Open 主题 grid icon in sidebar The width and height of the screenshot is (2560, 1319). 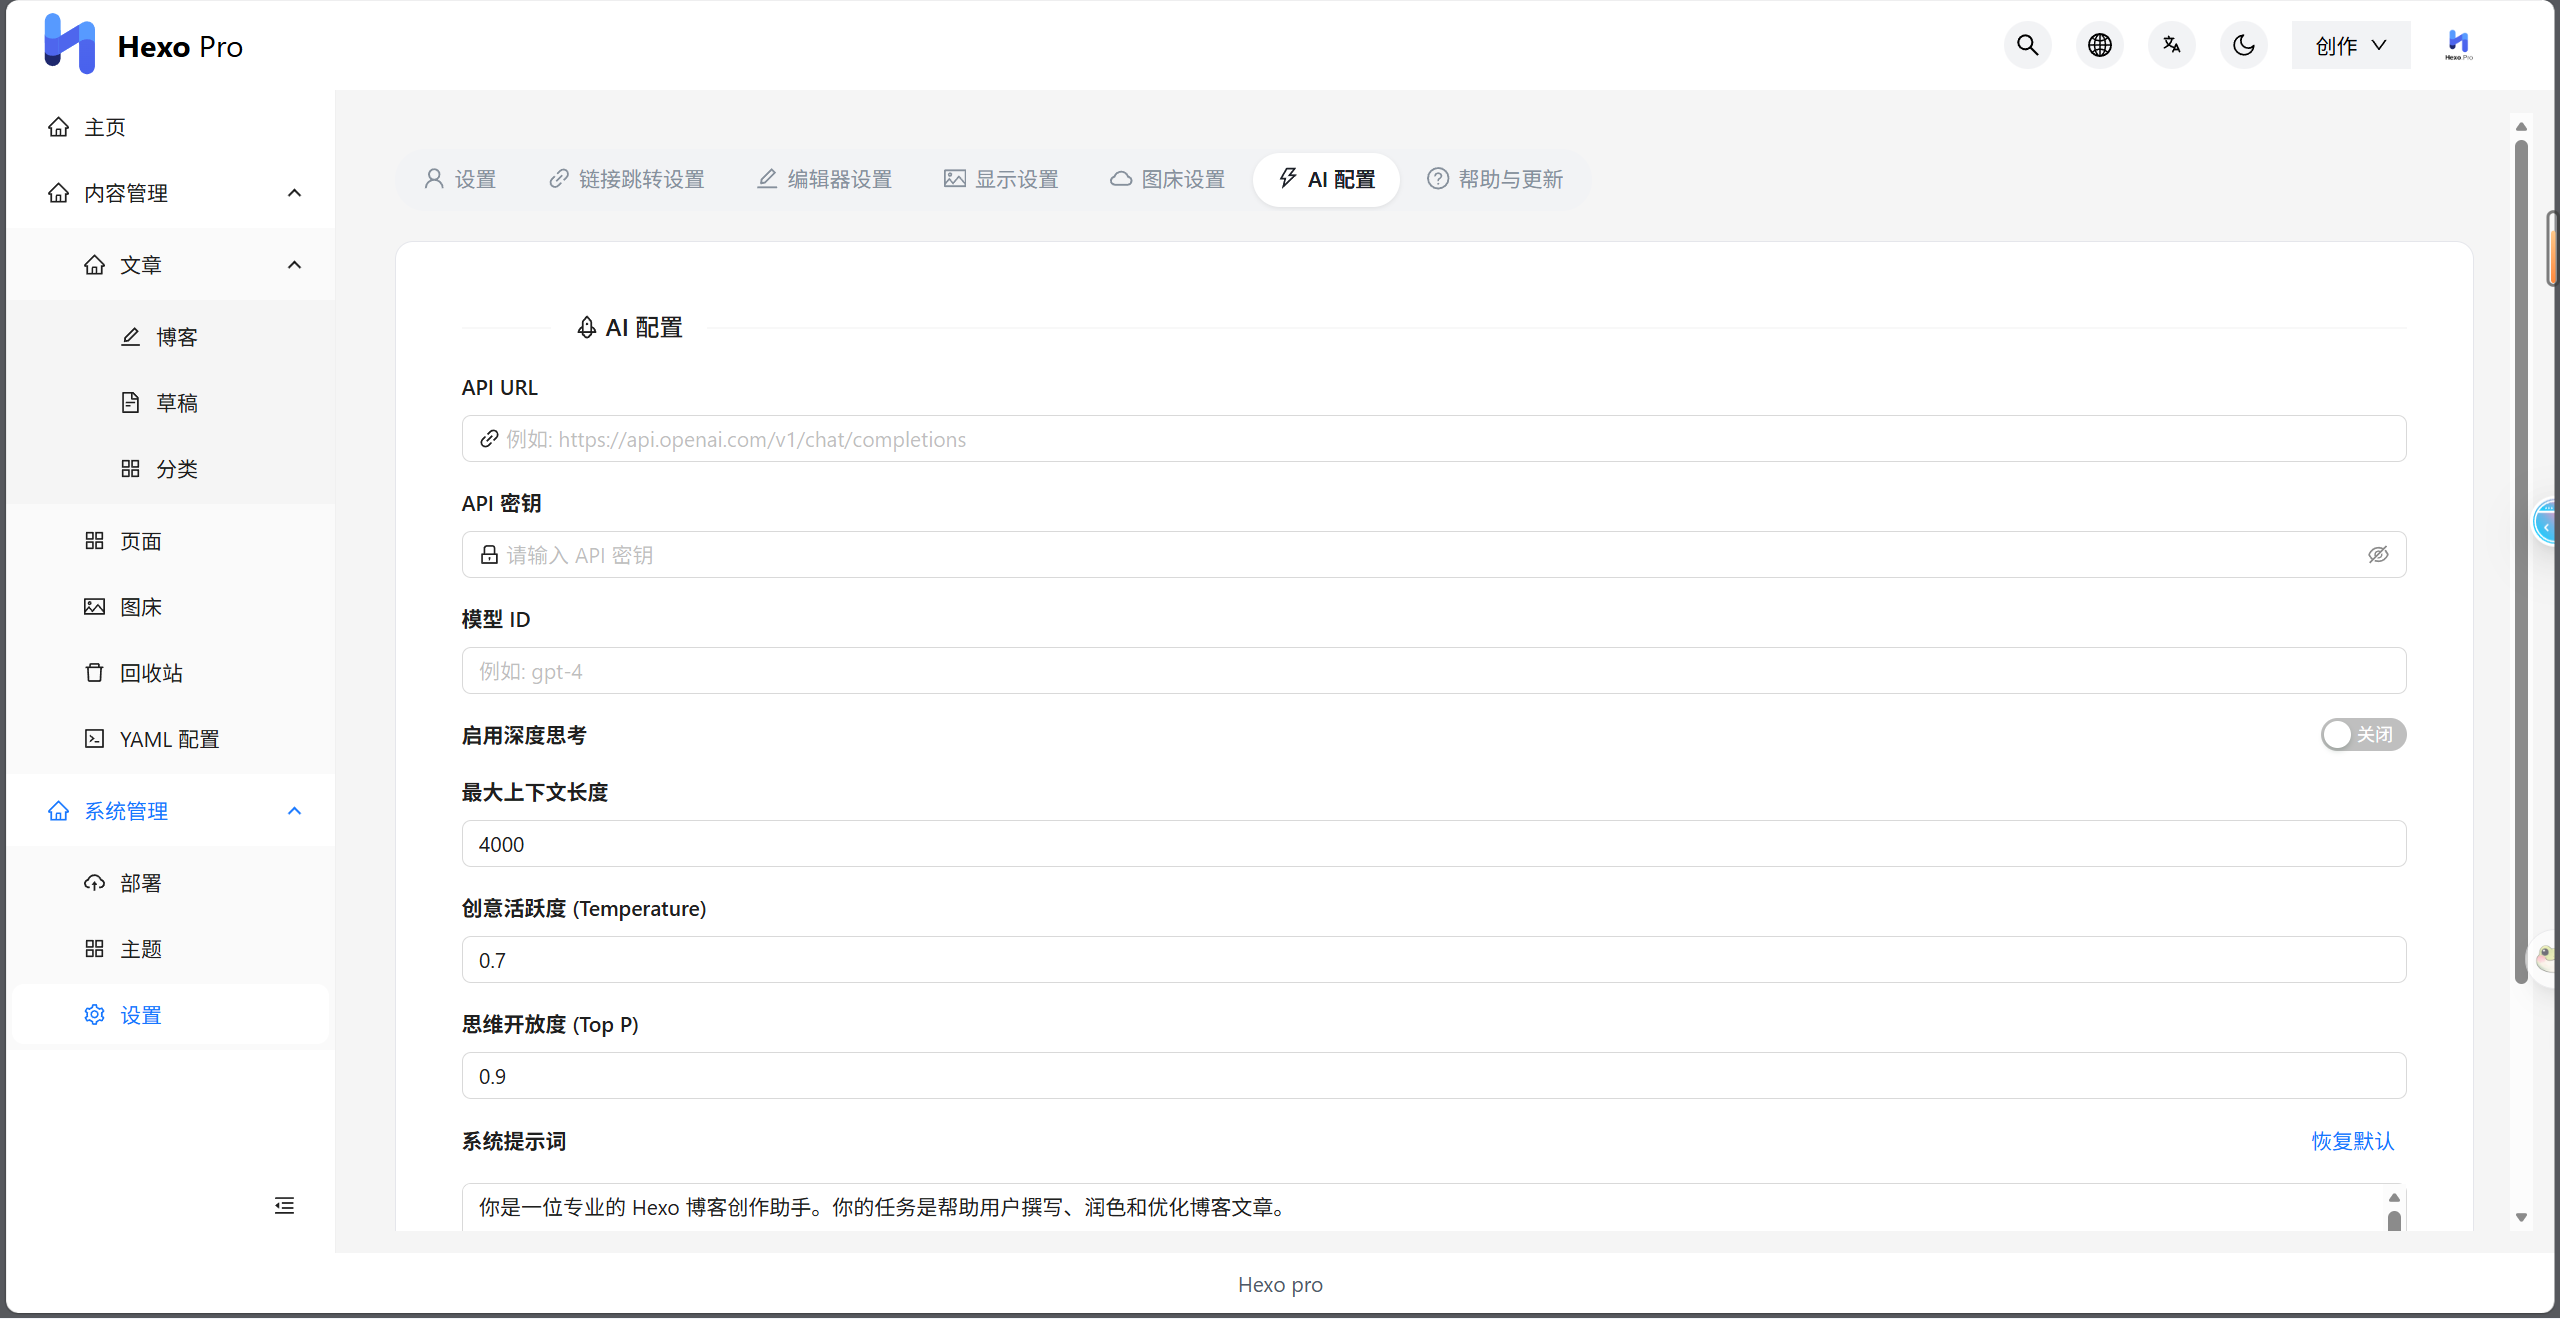point(94,949)
